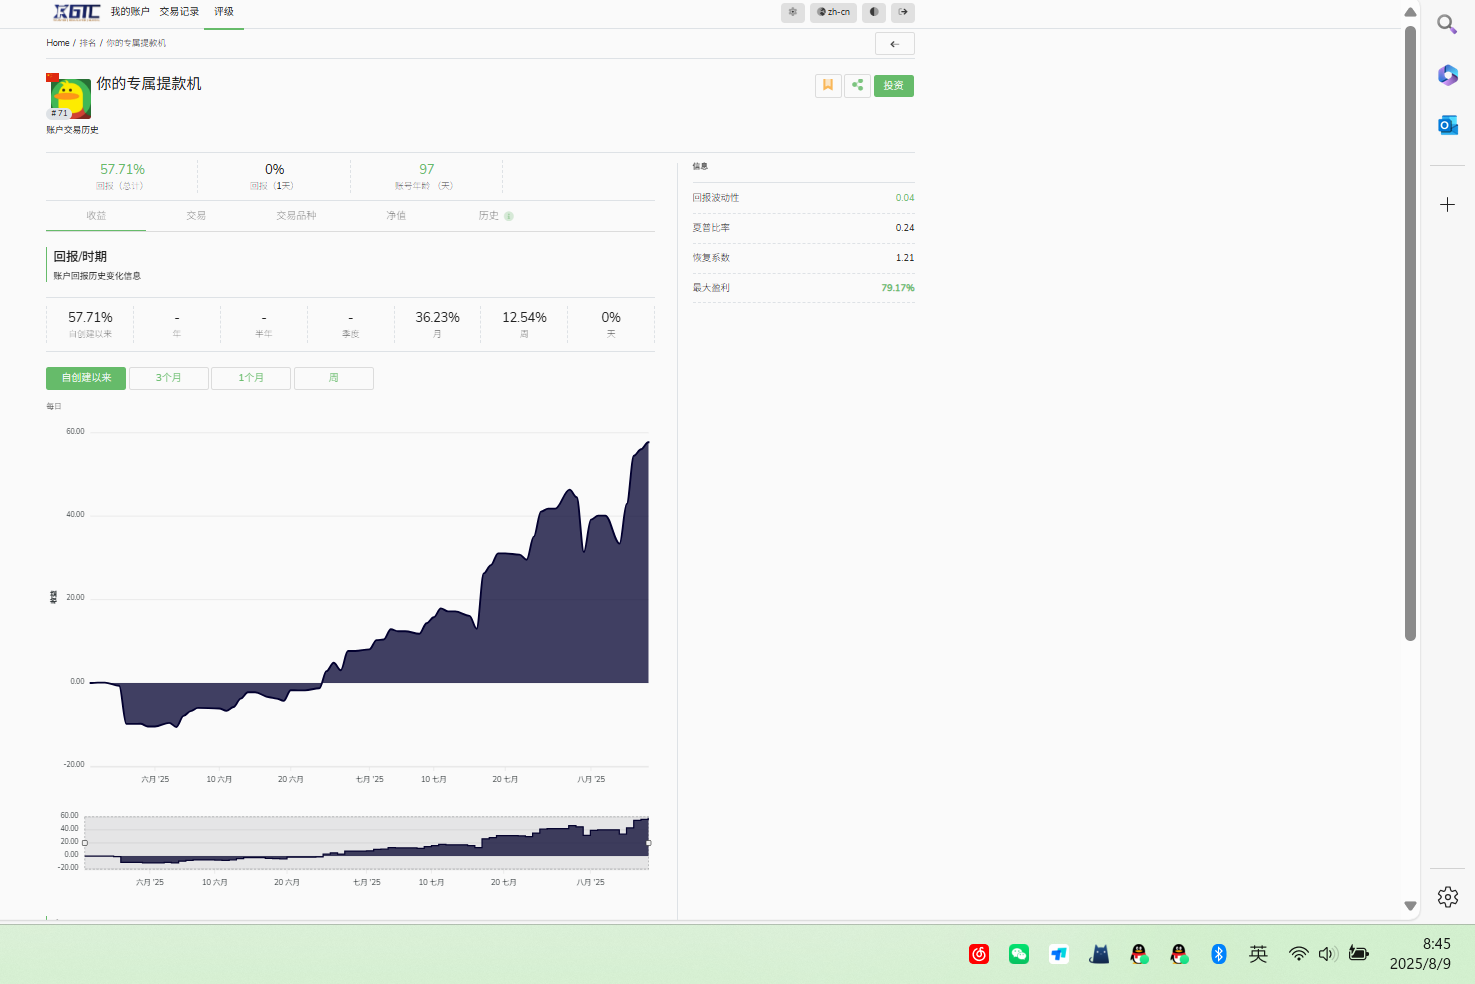The image size is (1475, 984).
Task: Click the Home breadcrumb link
Action: [58, 43]
